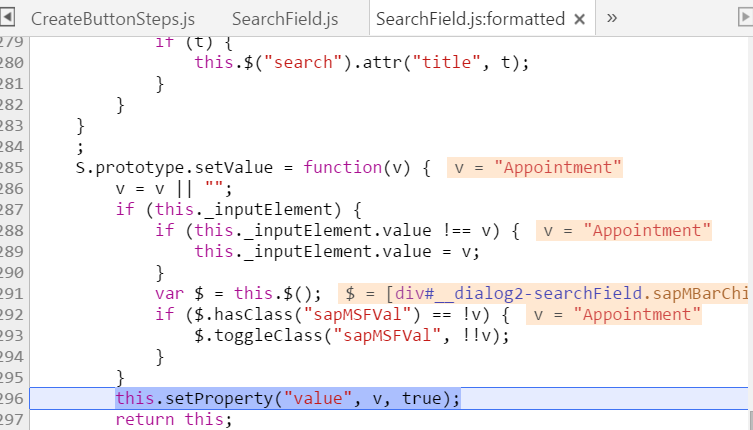Click "S.prototype.setValue" function definition
753x430 pixels.
point(174,168)
